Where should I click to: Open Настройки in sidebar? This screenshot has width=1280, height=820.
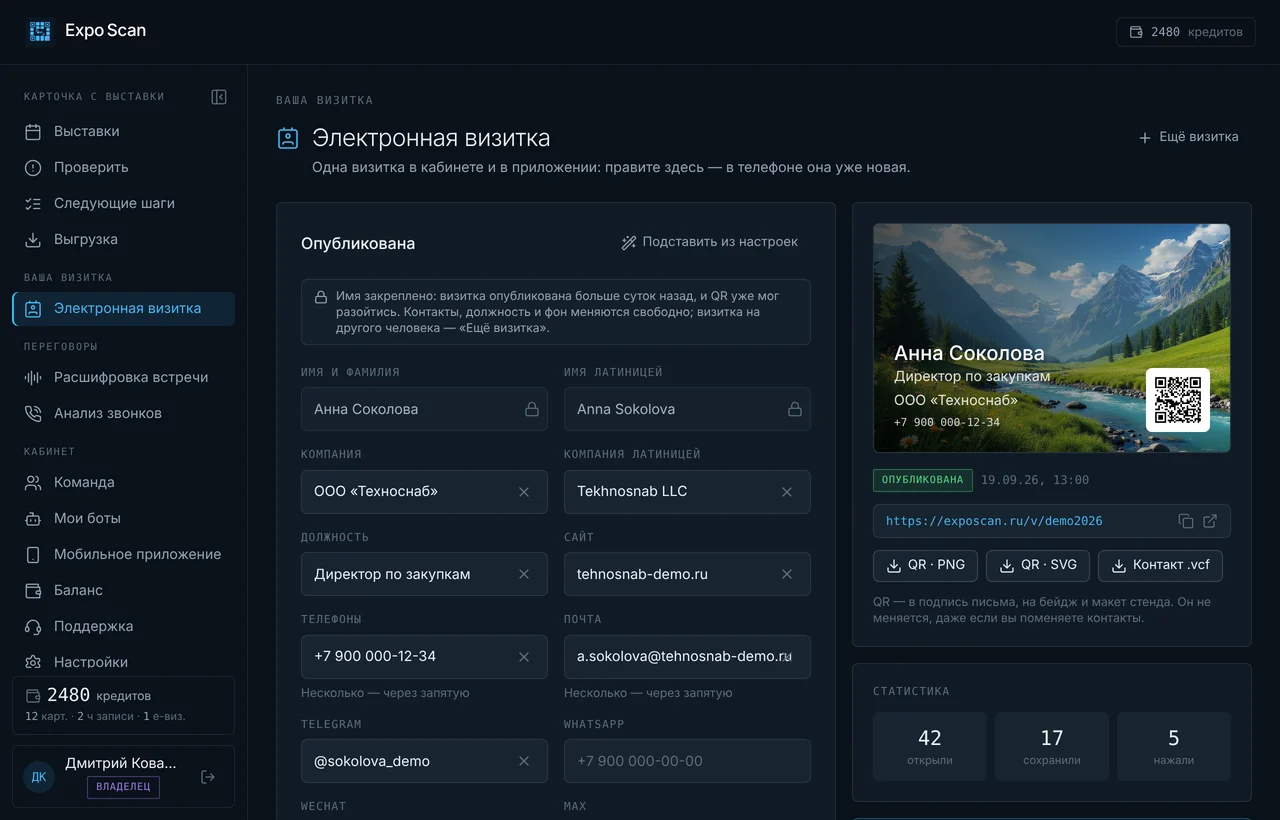click(x=124, y=661)
